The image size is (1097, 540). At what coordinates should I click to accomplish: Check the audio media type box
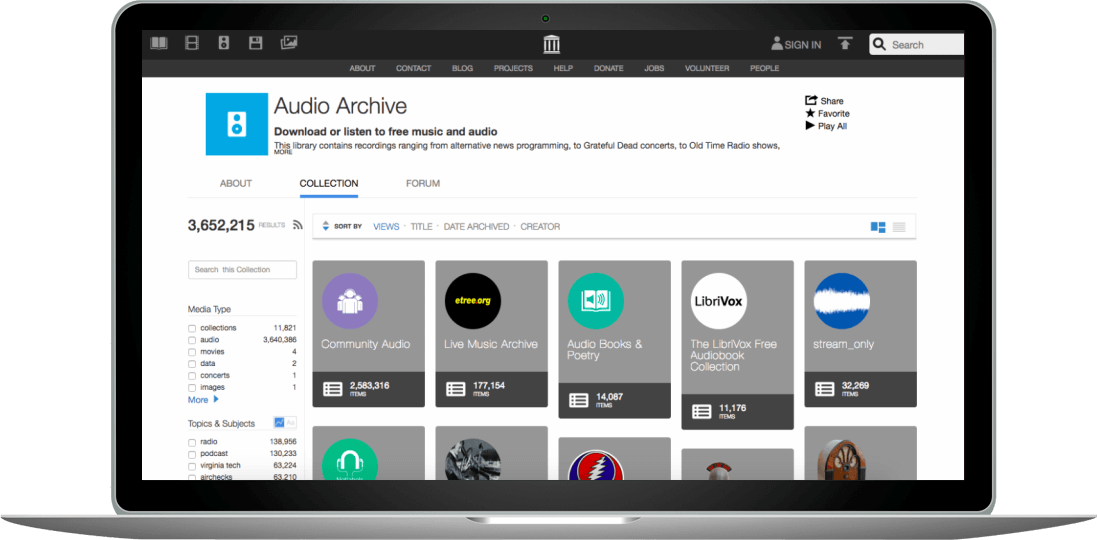[192, 340]
